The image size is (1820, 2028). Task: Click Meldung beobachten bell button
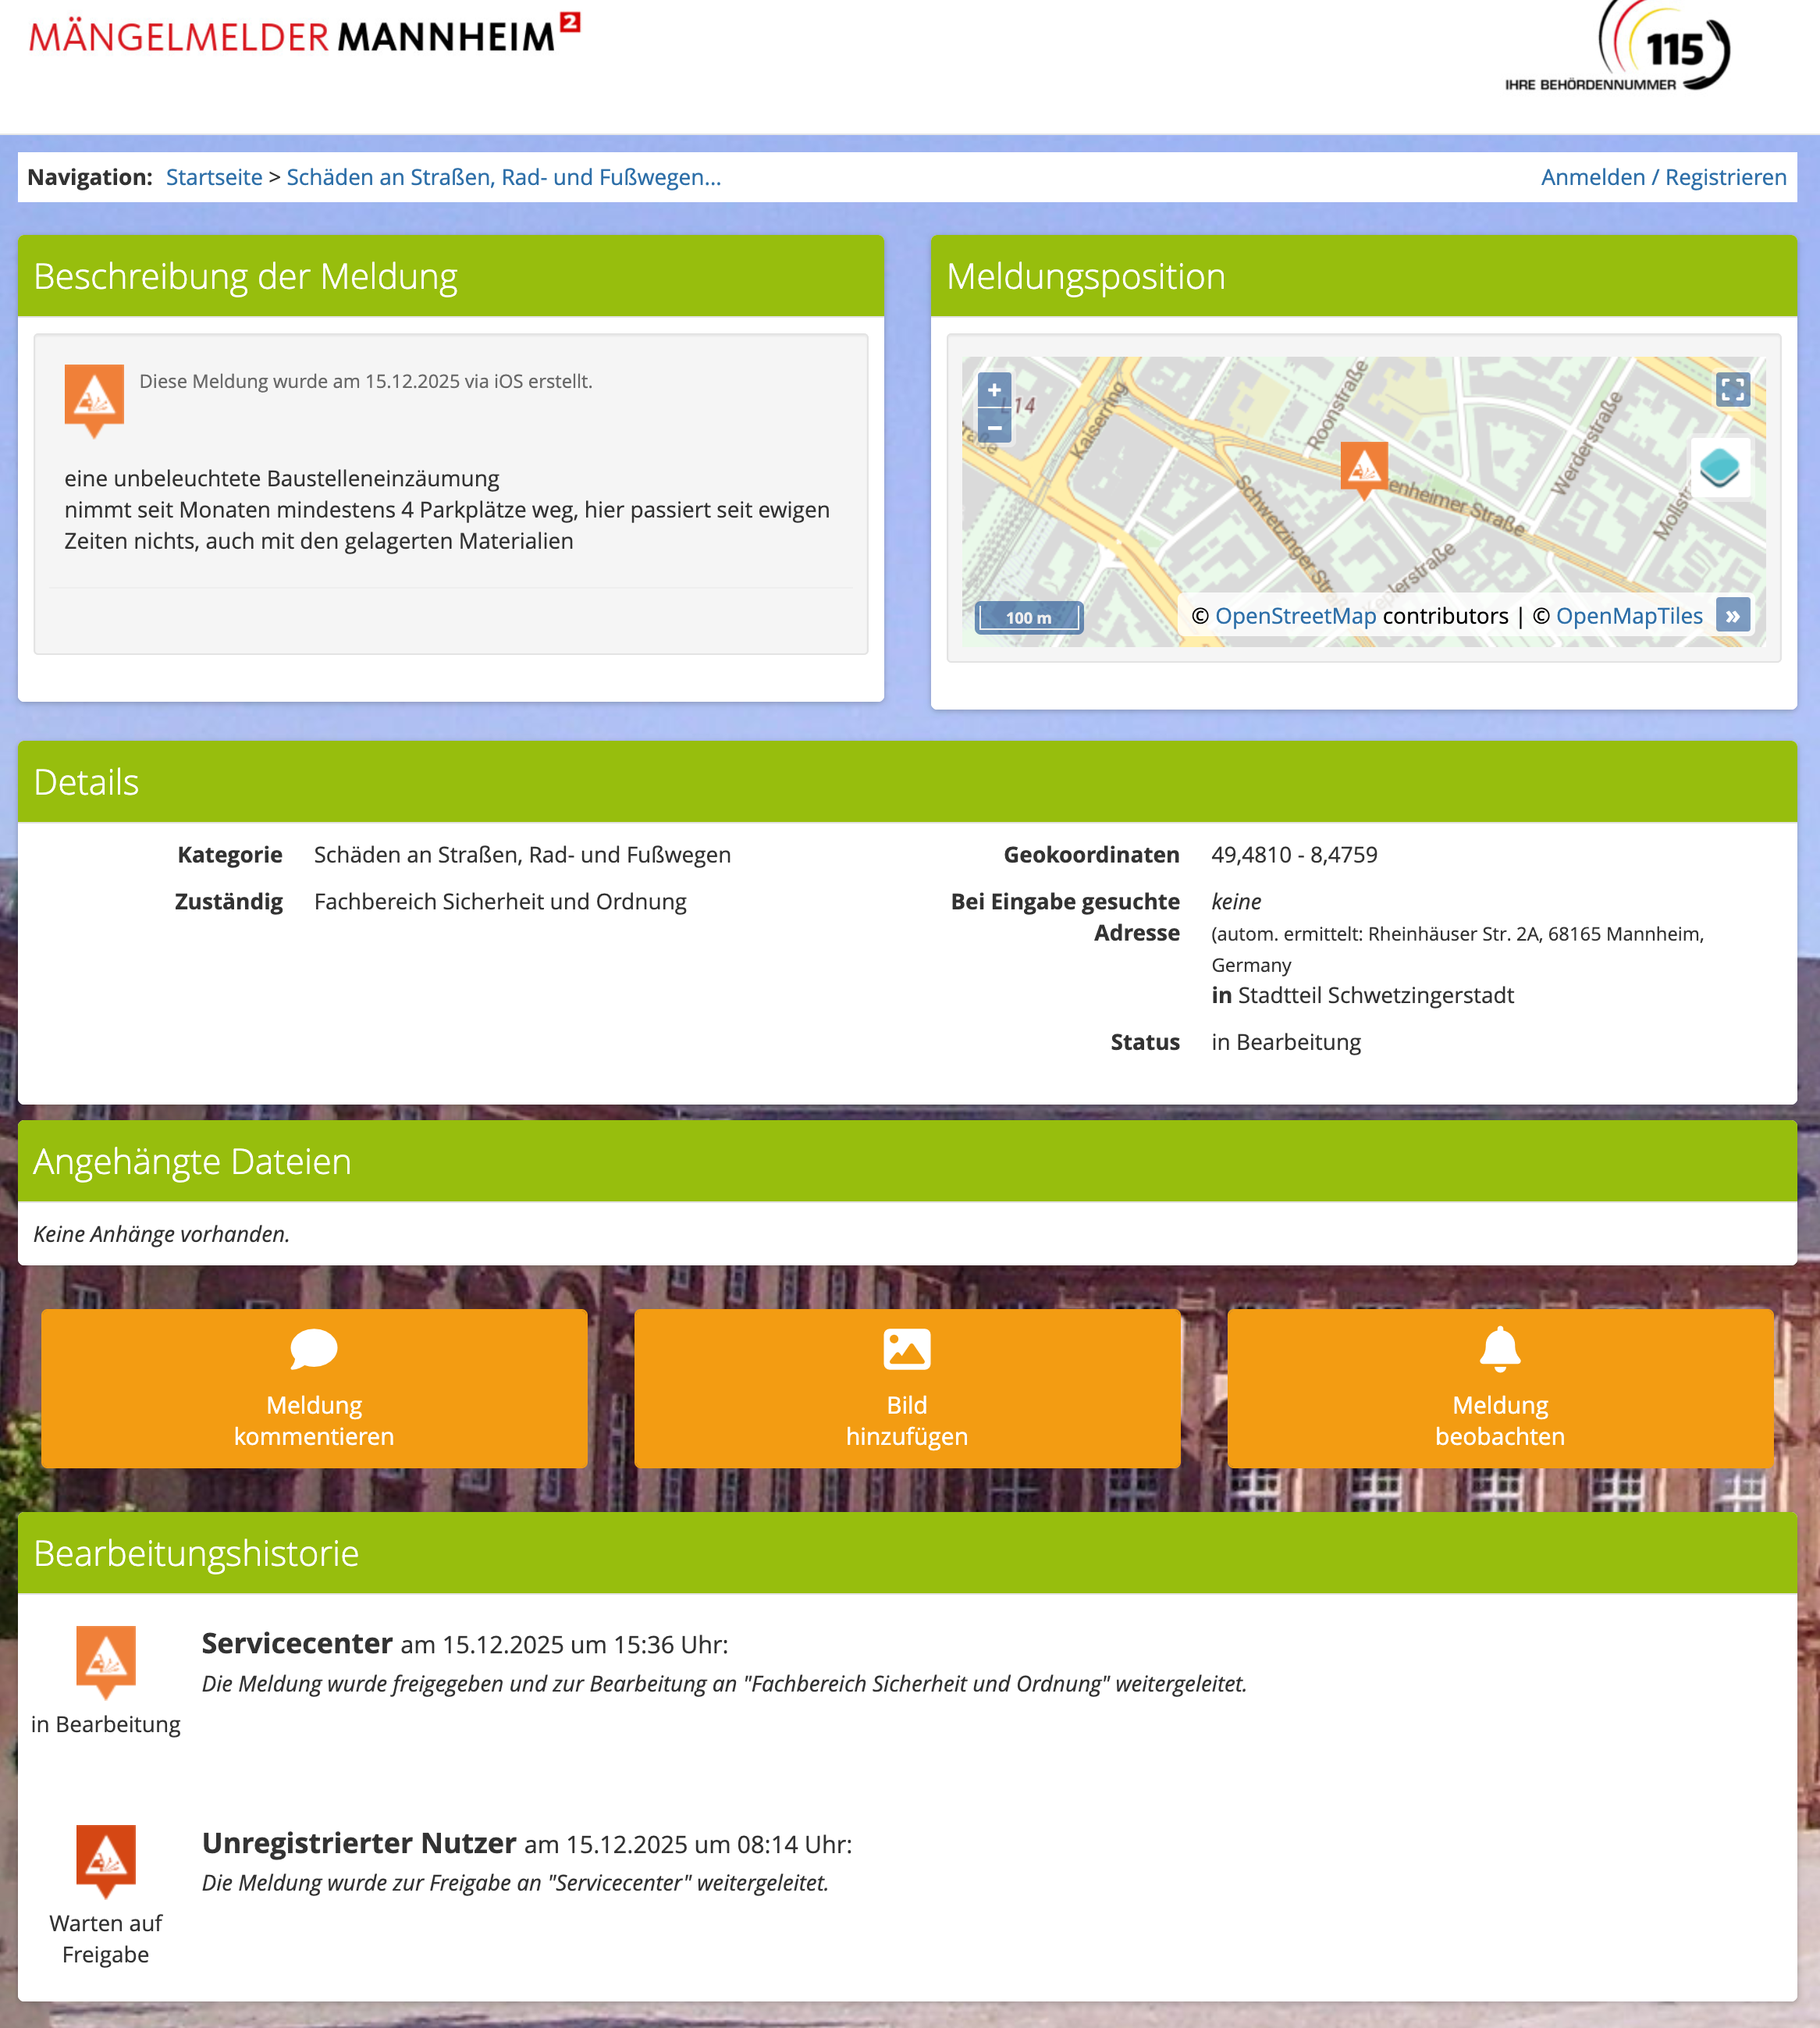(x=1499, y=1388)
